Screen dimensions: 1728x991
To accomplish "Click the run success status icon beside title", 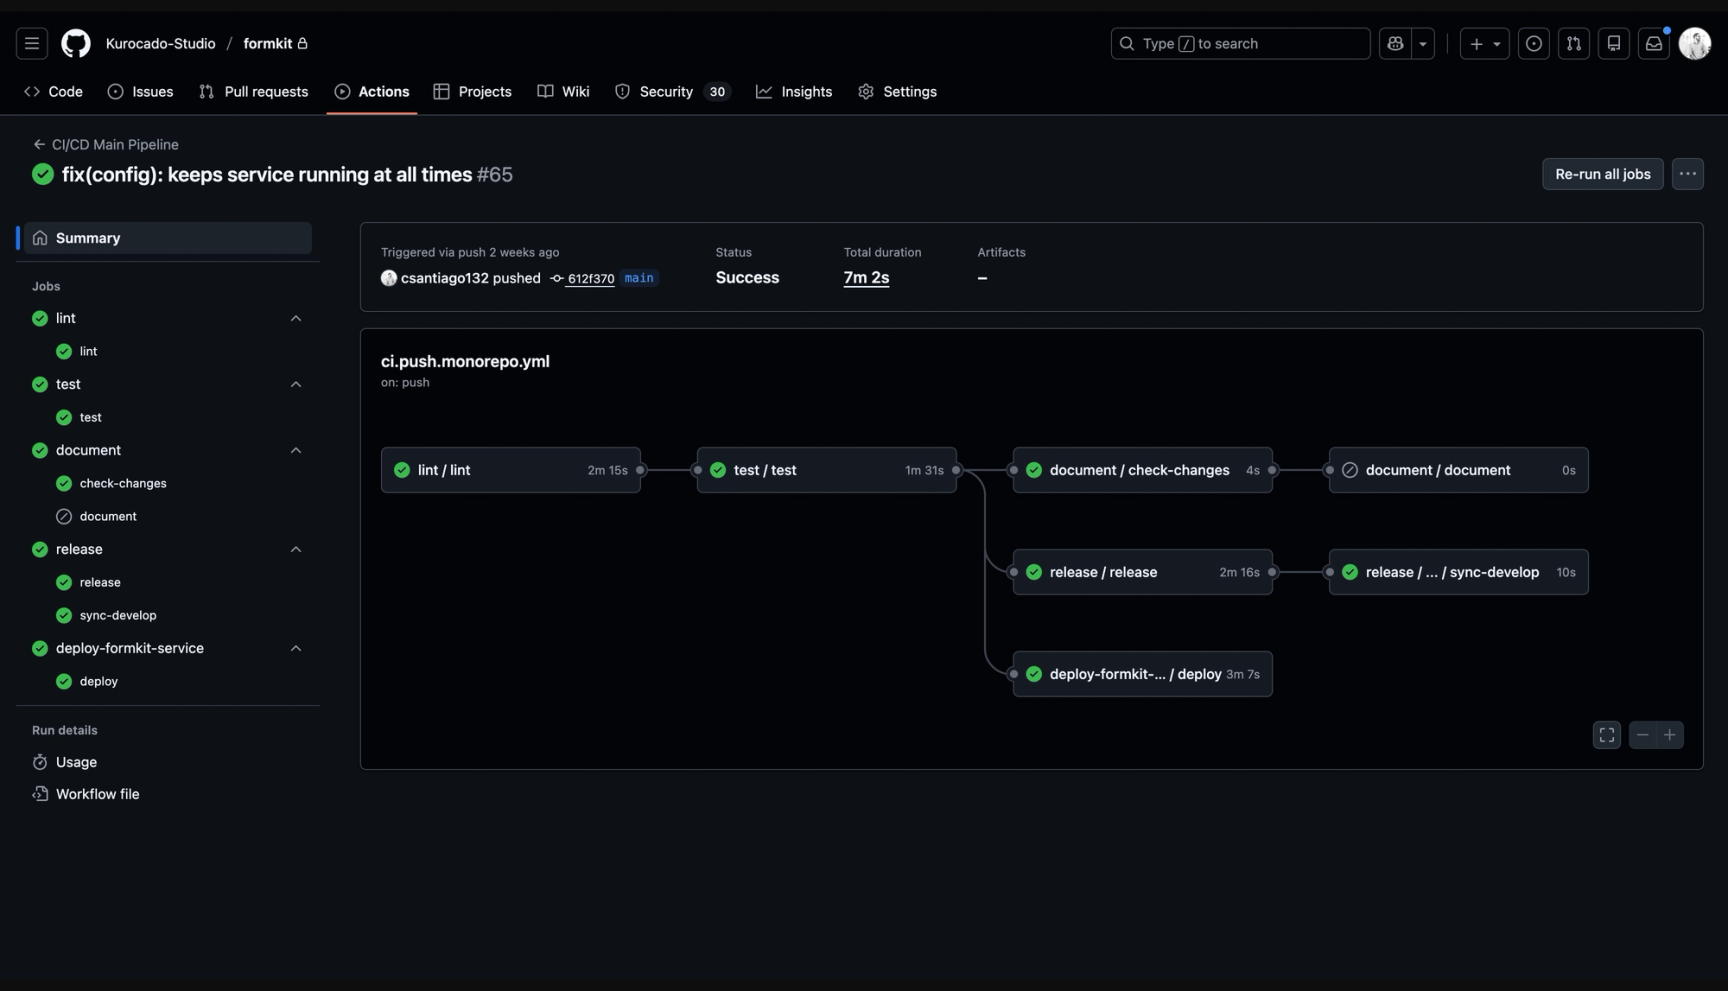I will (x=43, y=174).
